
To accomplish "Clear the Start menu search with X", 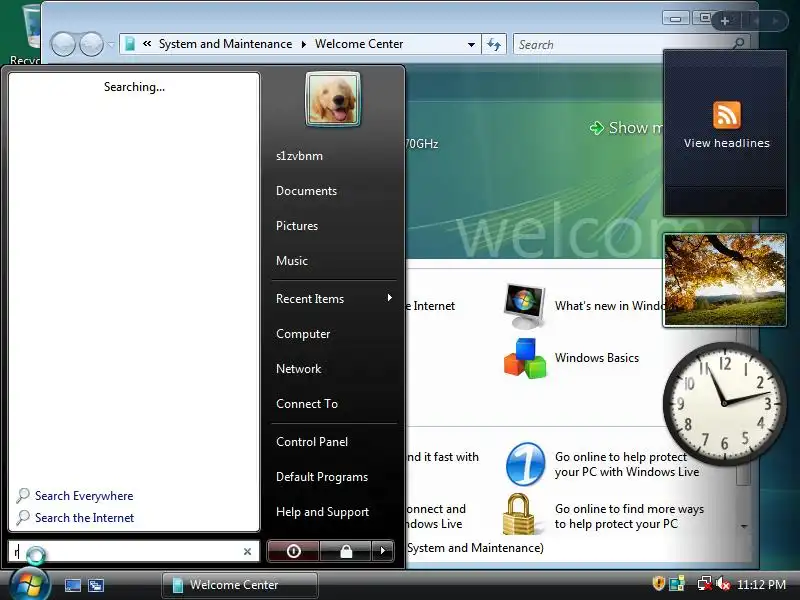I will [247, 552].
